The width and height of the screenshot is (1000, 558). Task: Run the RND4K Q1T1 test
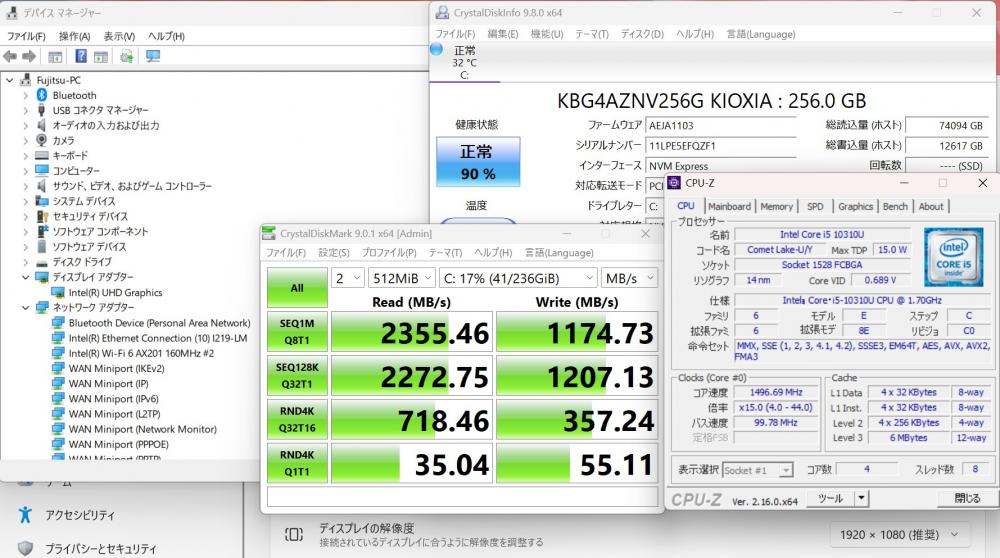297,463
